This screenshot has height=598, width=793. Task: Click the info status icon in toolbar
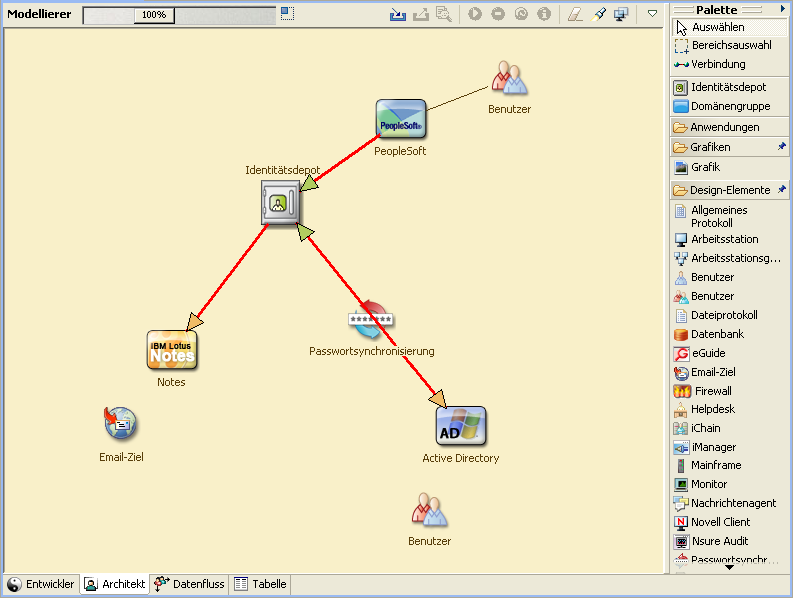[x=544, y=14]
